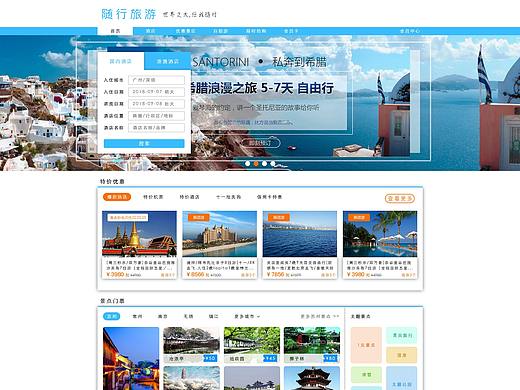Select the third carousel indicator dot
Viewport: 520px width, 390px height.
264,164
